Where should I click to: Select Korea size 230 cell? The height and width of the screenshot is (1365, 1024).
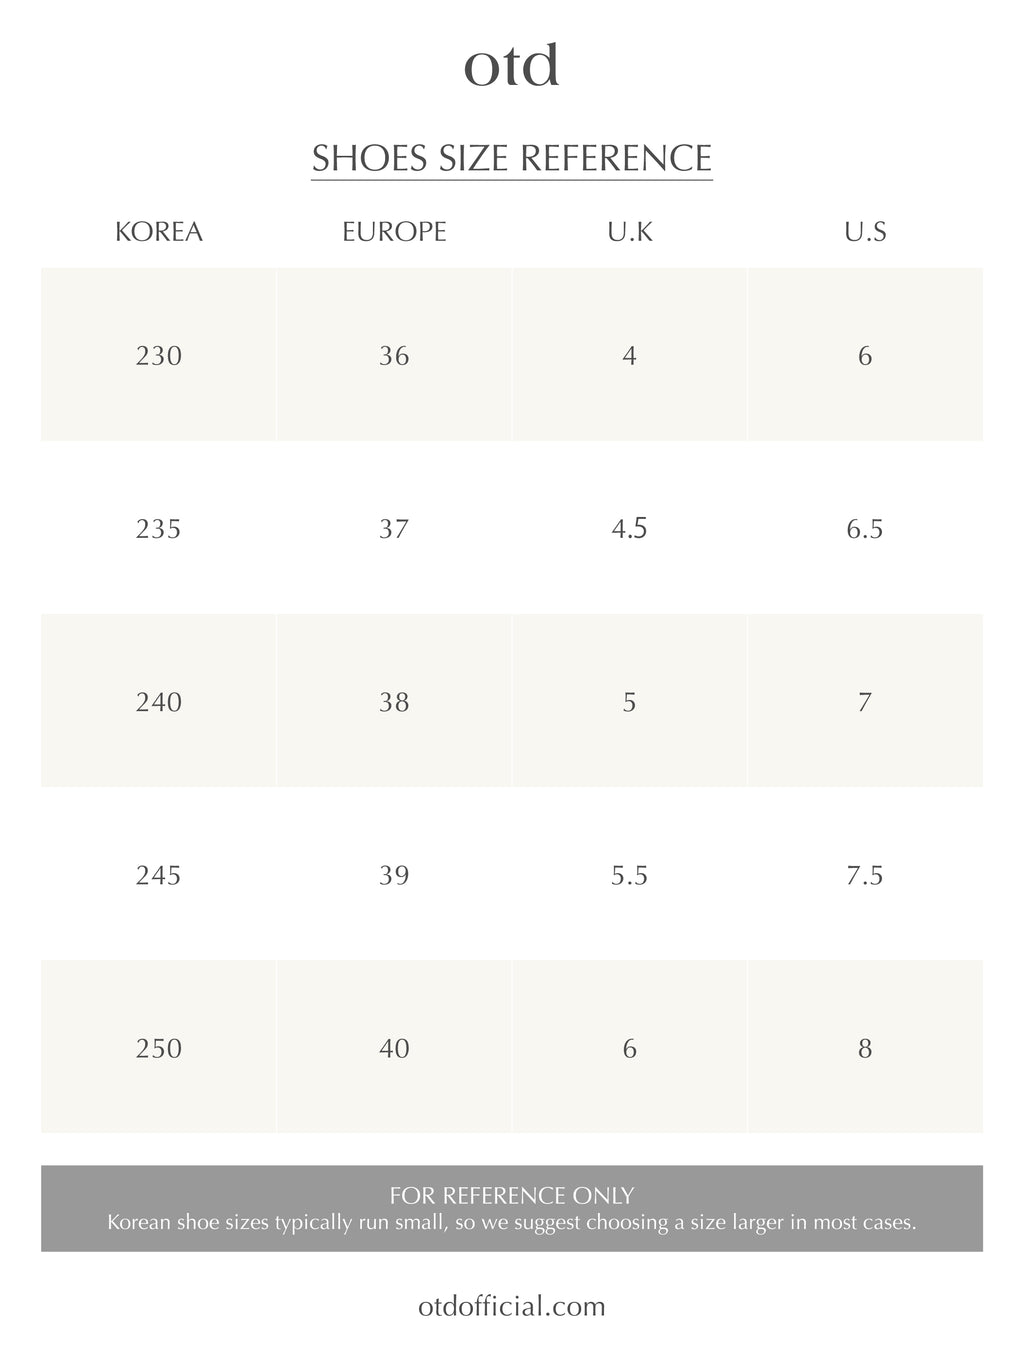[x=159, y=355]
